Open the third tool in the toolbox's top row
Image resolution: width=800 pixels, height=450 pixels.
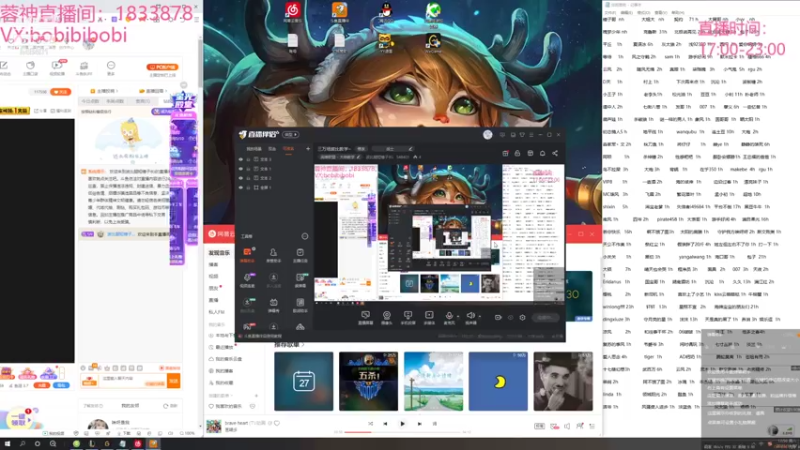coord(300,255)
